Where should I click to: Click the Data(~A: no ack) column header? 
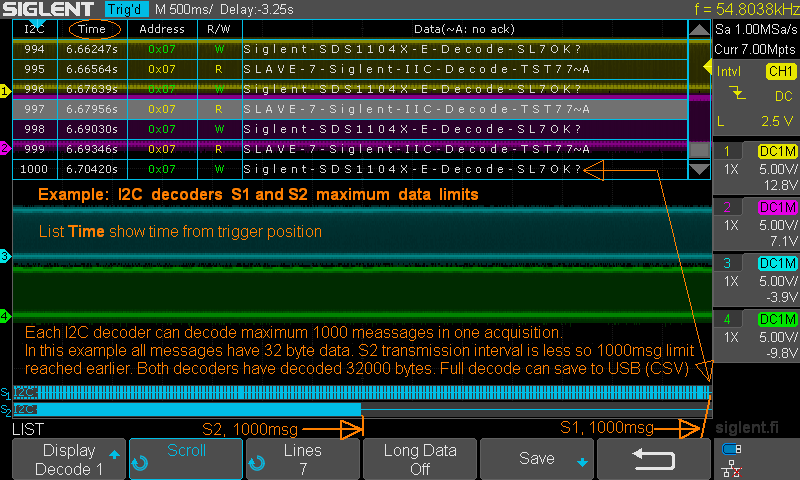click(465, 29)
